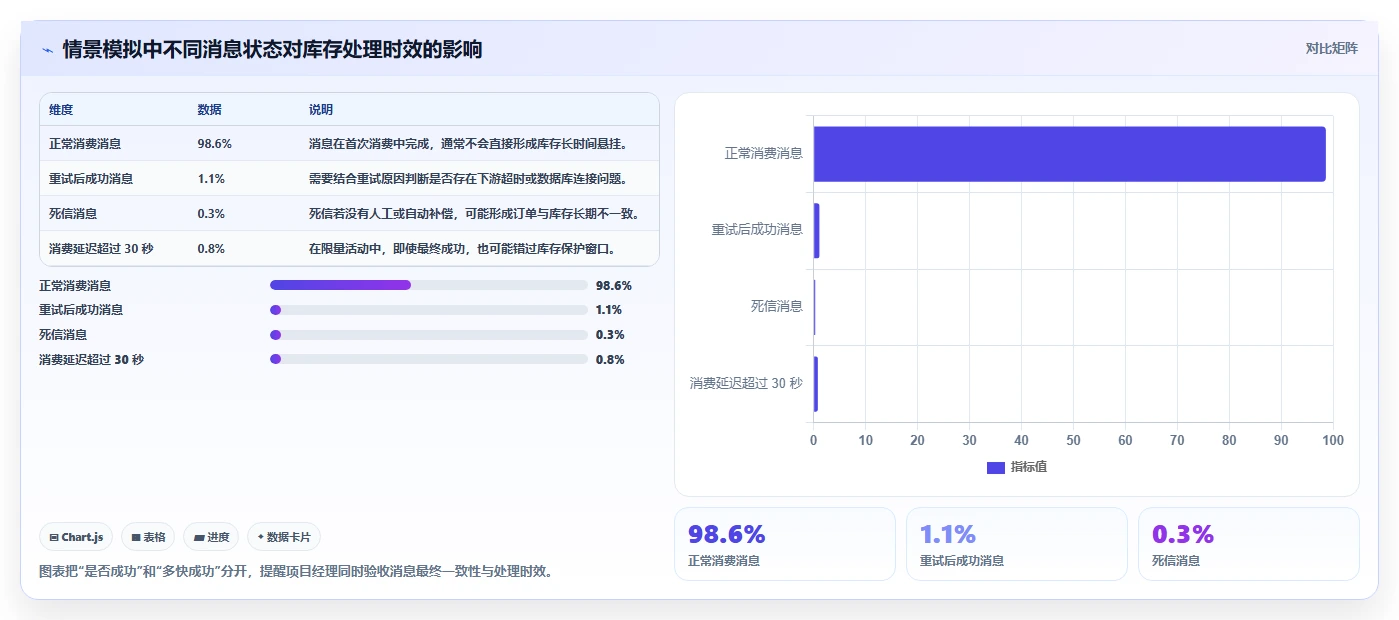
Task: Click the 正常消费消息 progress bar
Action: pos(428,285)
